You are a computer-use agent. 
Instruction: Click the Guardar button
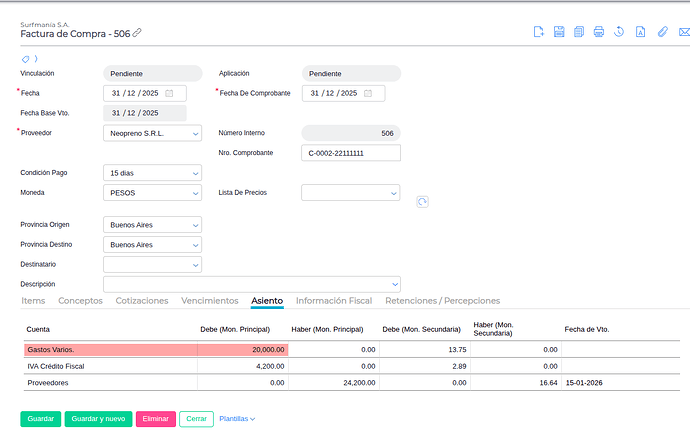coord(40,419)
